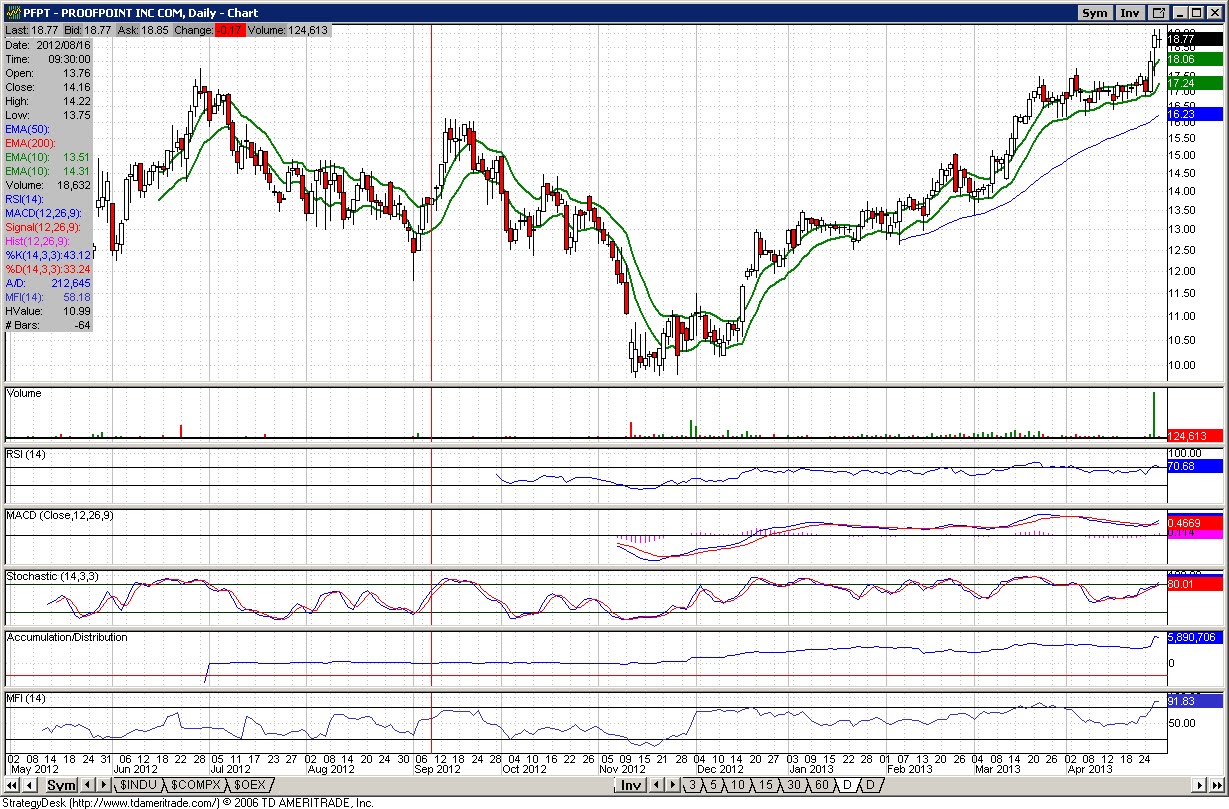This screenshot has height=809, width=1229.
Task: Click the %K(14,3,3): 43.12 data row
Action: coord(48,255)
